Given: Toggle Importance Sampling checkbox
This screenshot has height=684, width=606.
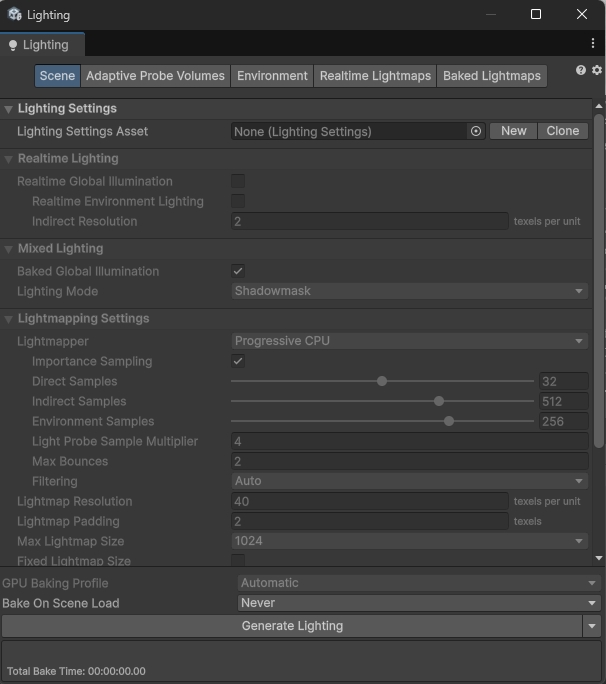Looking at the screenshot, I should coord(238,361).
